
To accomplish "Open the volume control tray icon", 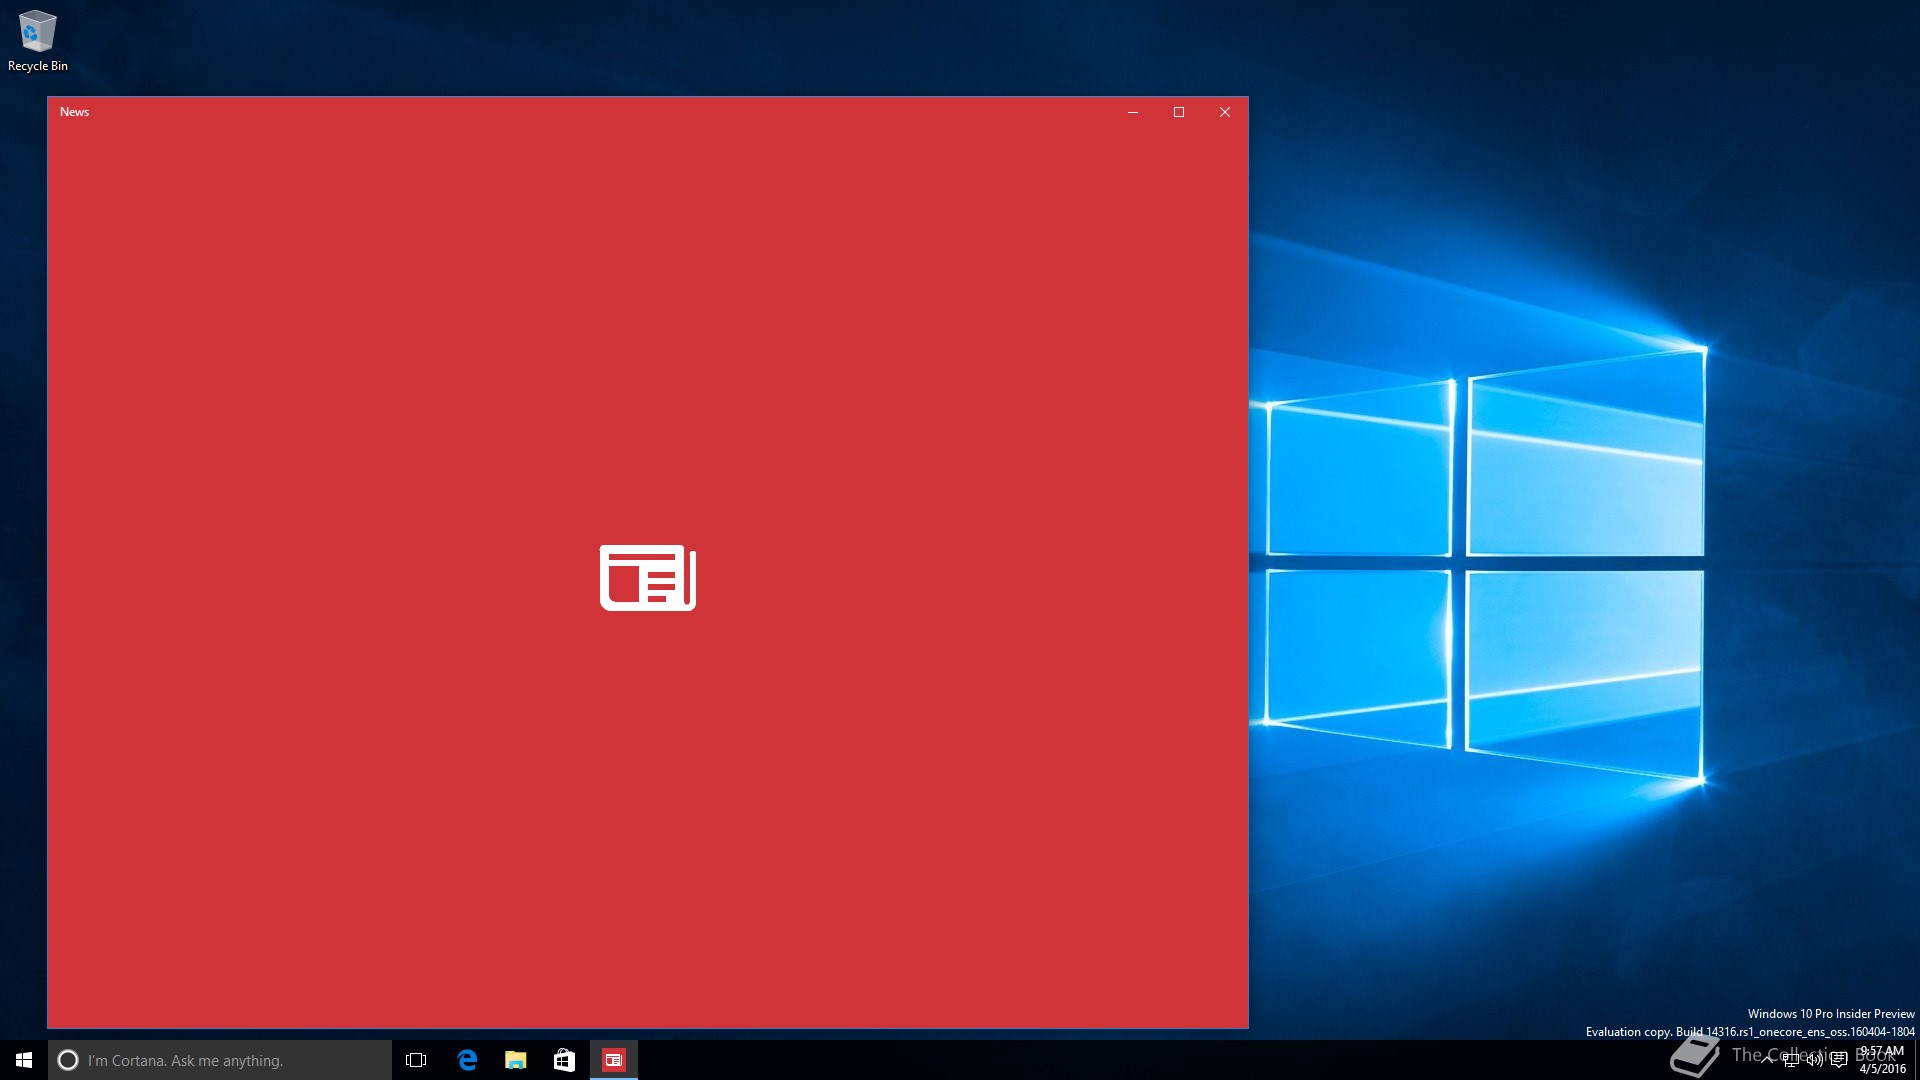I will click(x=1814, y=1060).
